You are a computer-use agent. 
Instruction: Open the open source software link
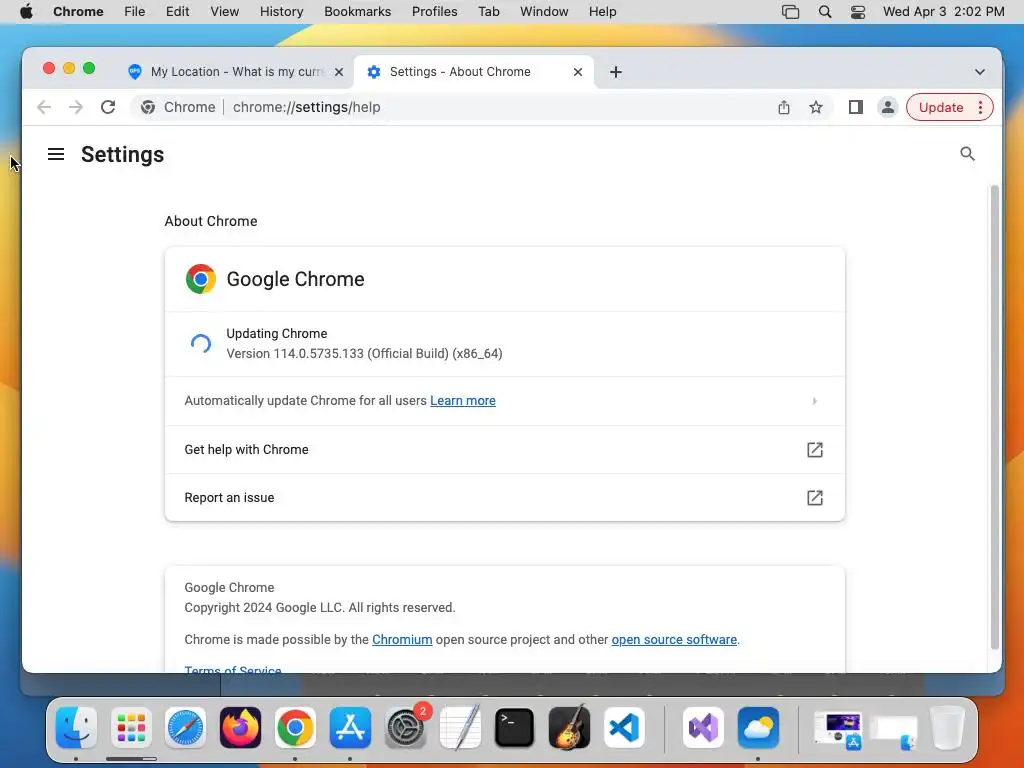pos(674,640)
